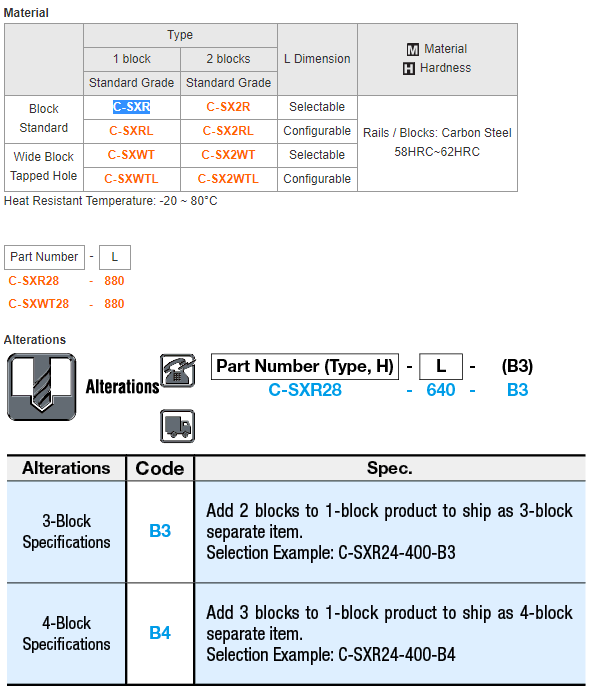The image size is (607, 687).
Task: Click the telephone icon beside Alterations
Action: point(177,370)
